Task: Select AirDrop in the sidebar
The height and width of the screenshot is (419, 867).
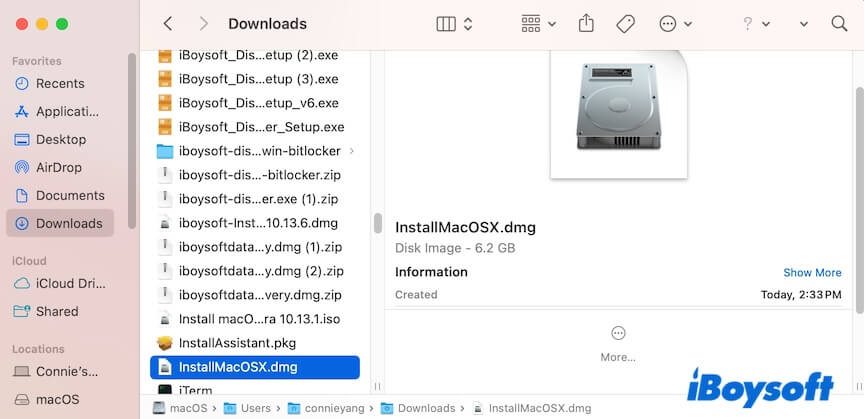Action: (58, 167)
